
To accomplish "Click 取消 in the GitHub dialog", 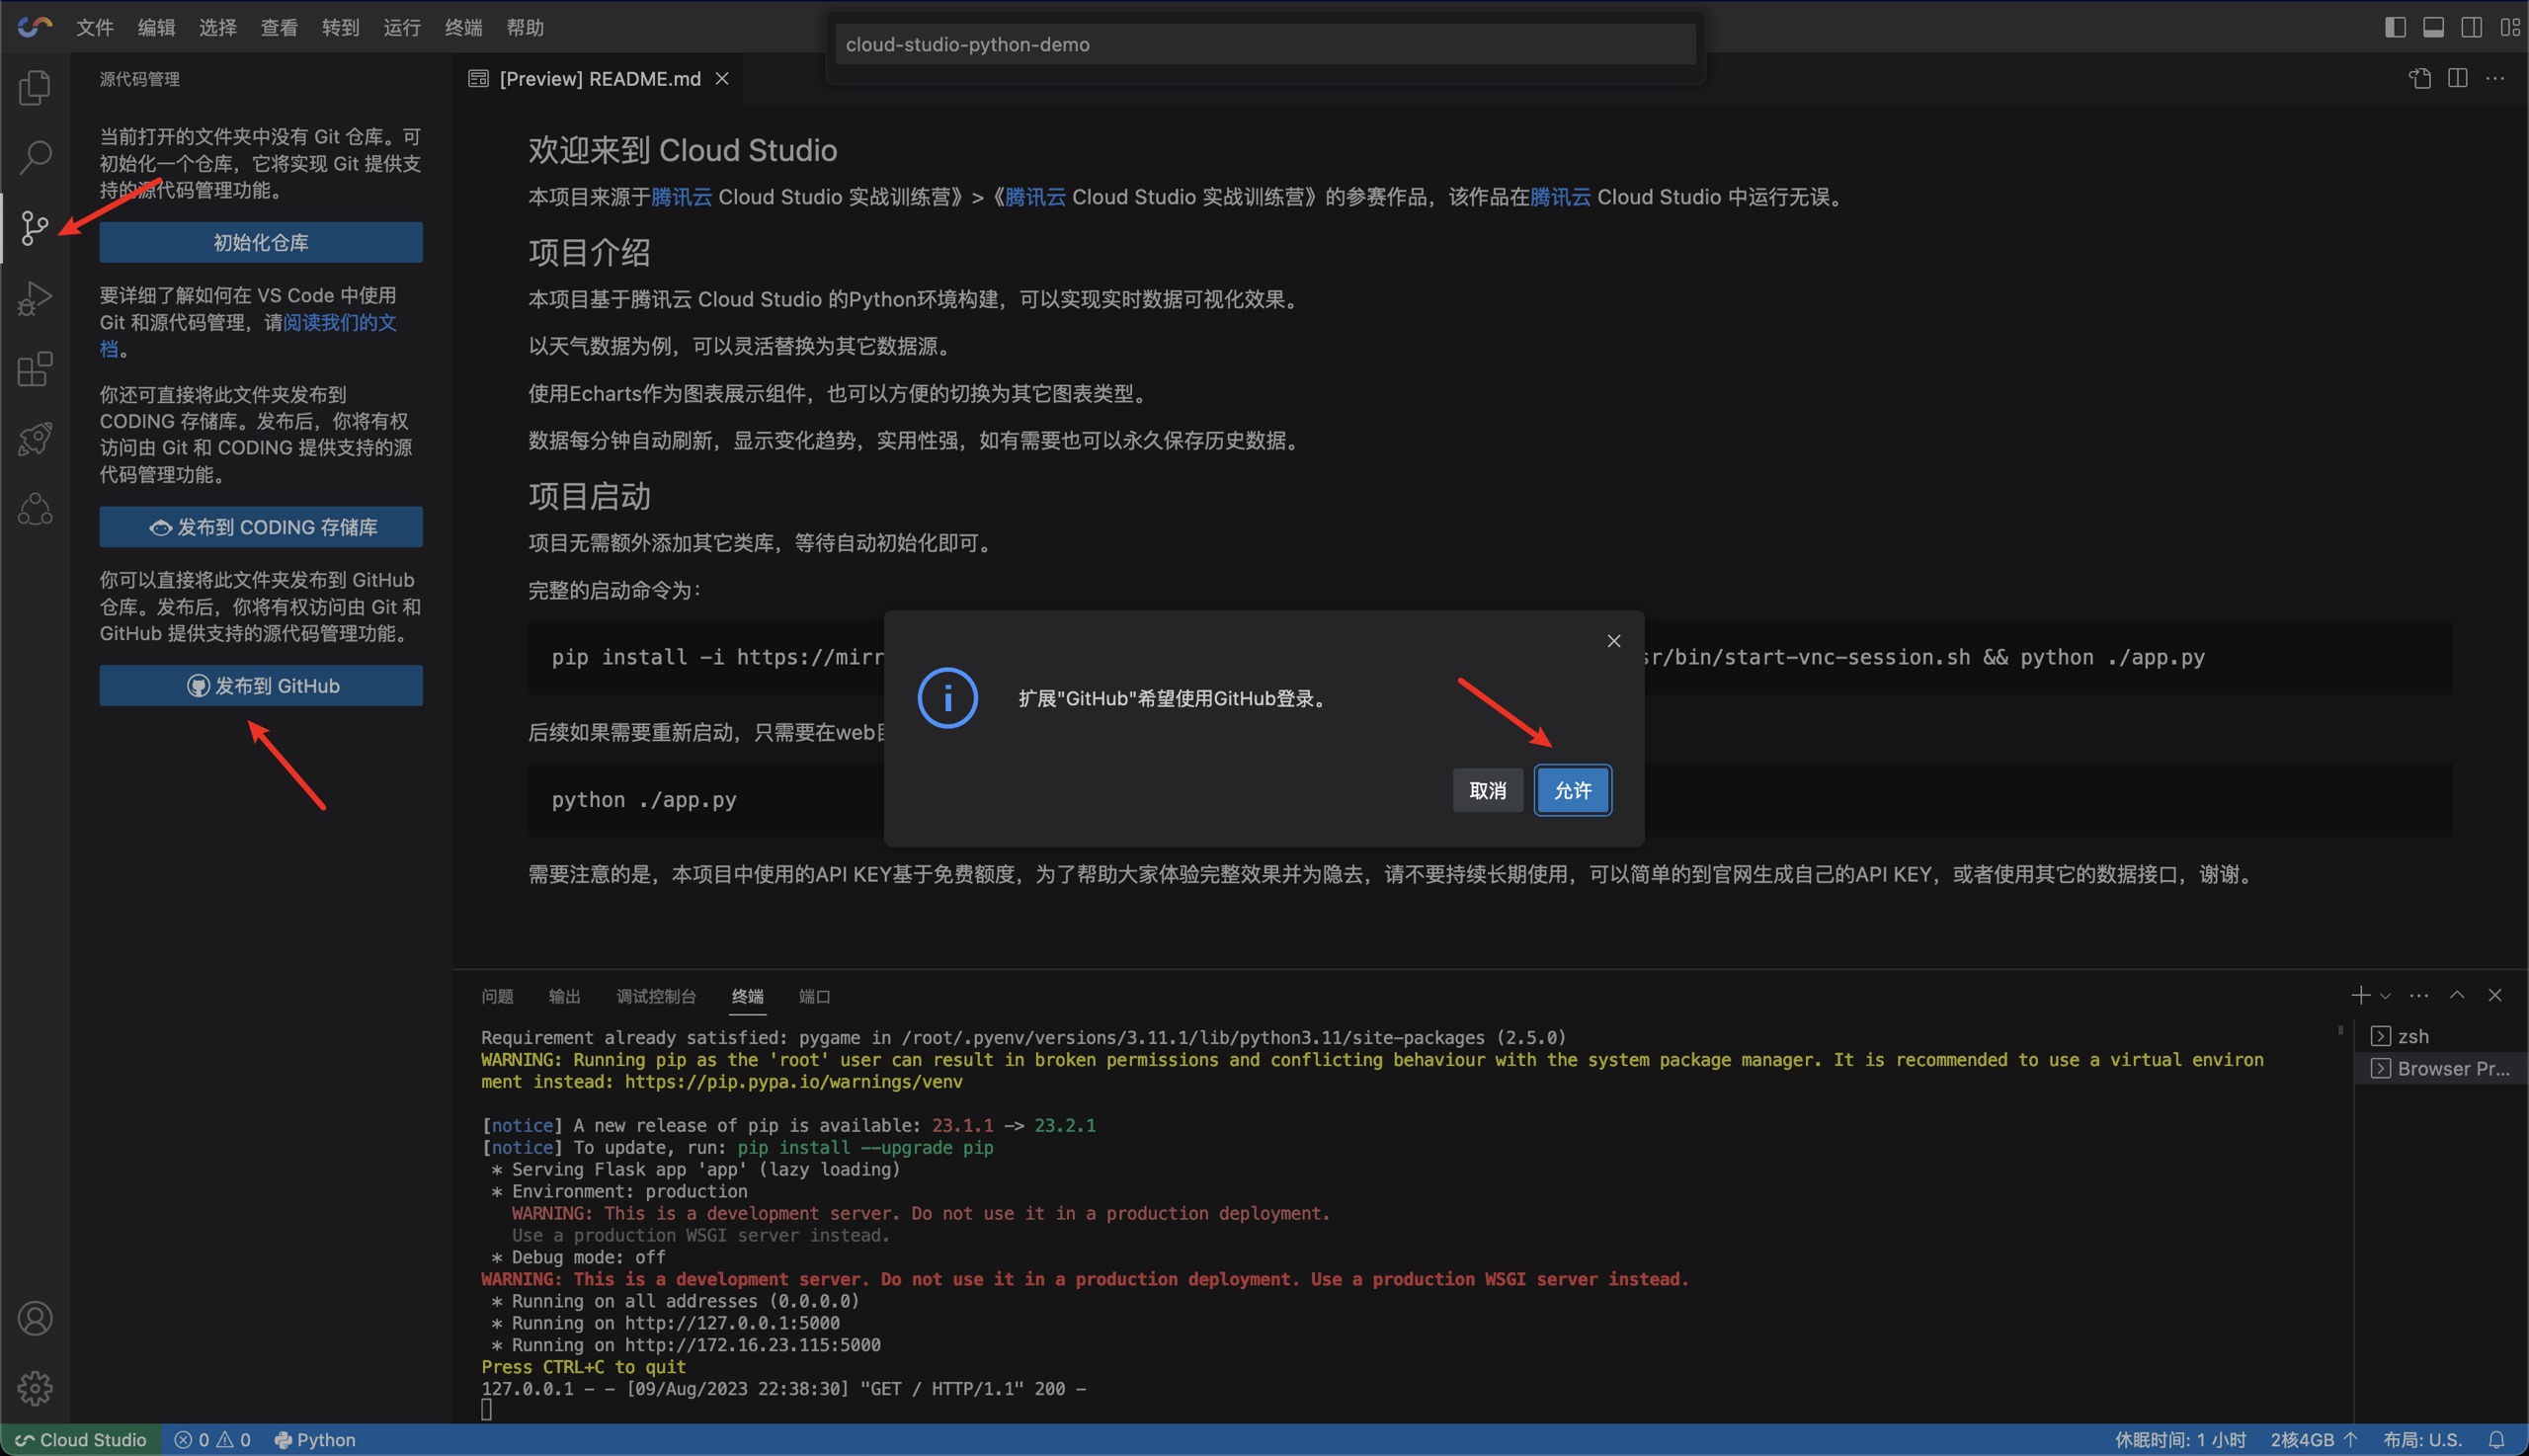I will pos(1488,790).
